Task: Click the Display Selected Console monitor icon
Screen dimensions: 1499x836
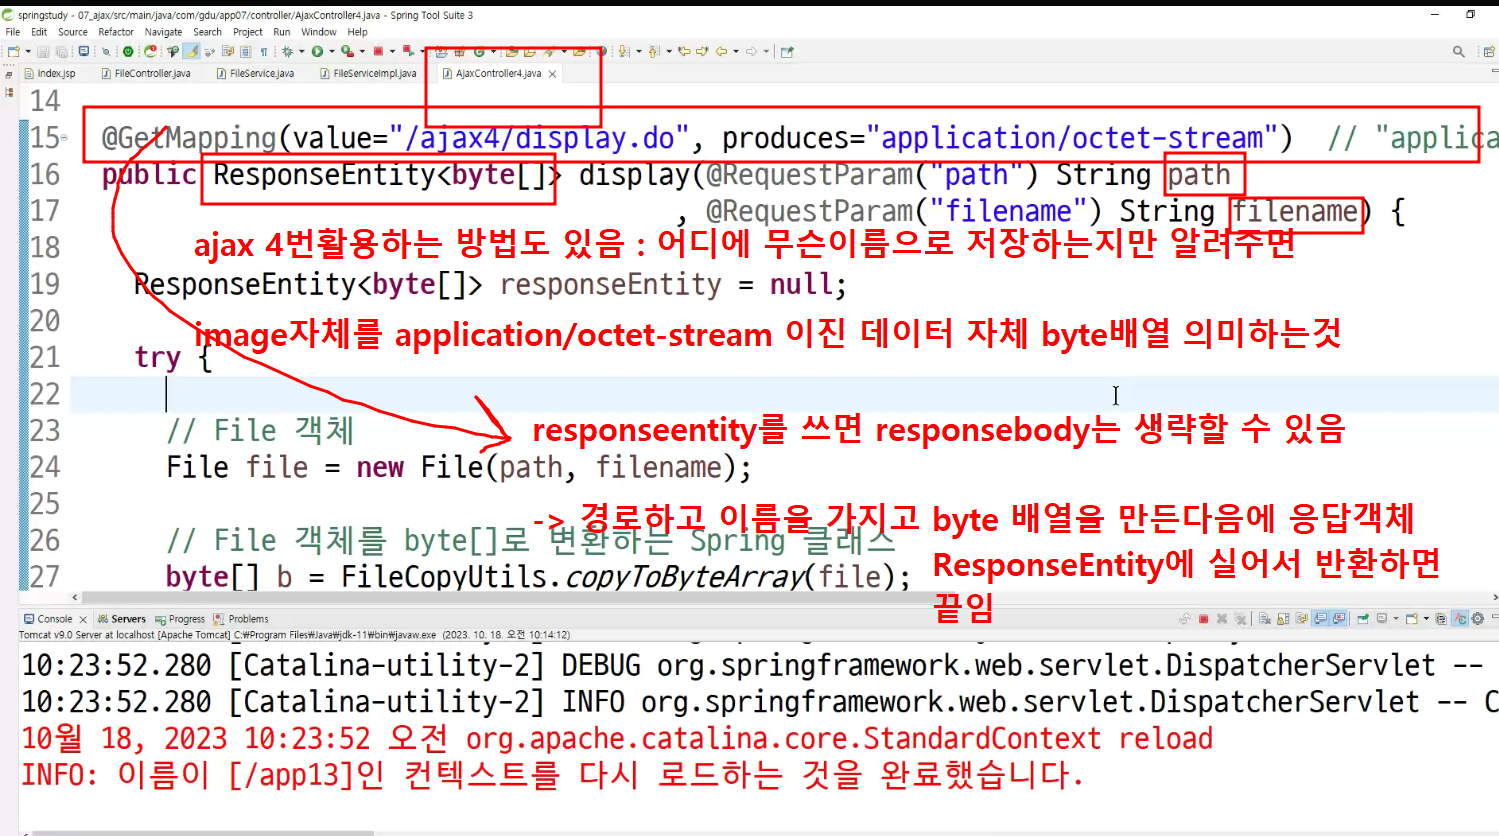Action: coord(1381,619)
